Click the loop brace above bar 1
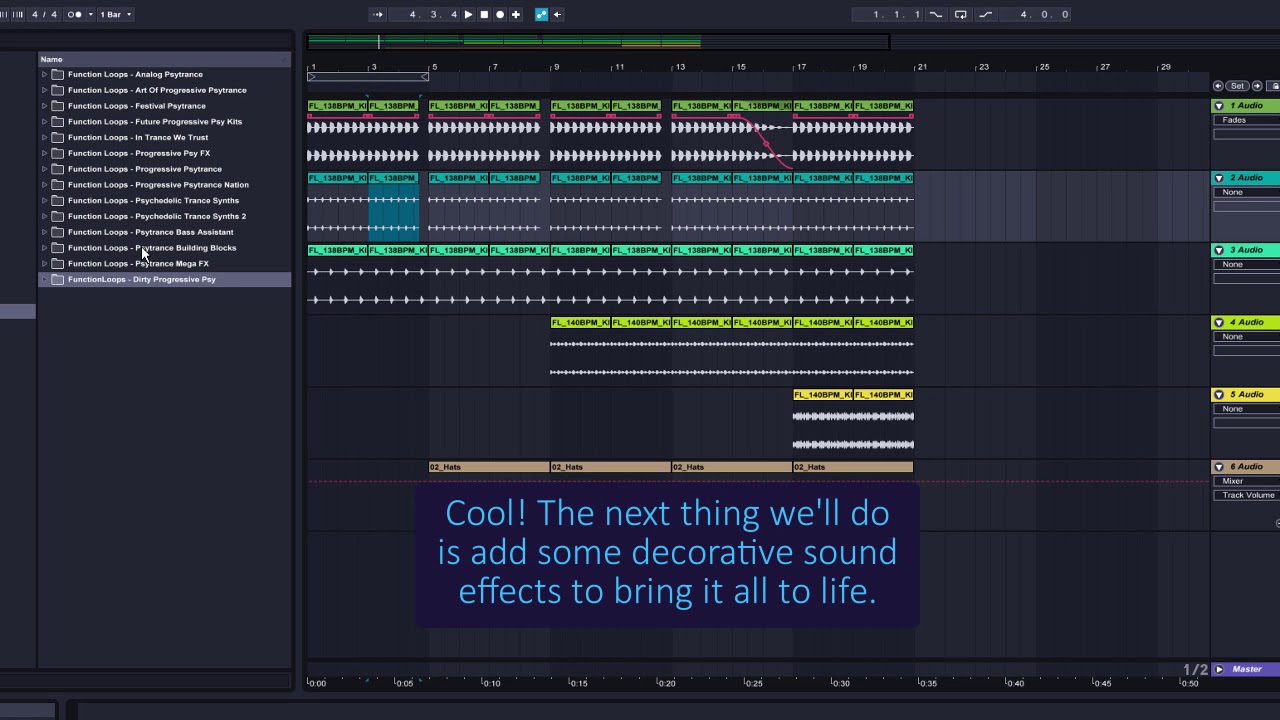This screenshot has width=1280, height=720. (368, 77)
